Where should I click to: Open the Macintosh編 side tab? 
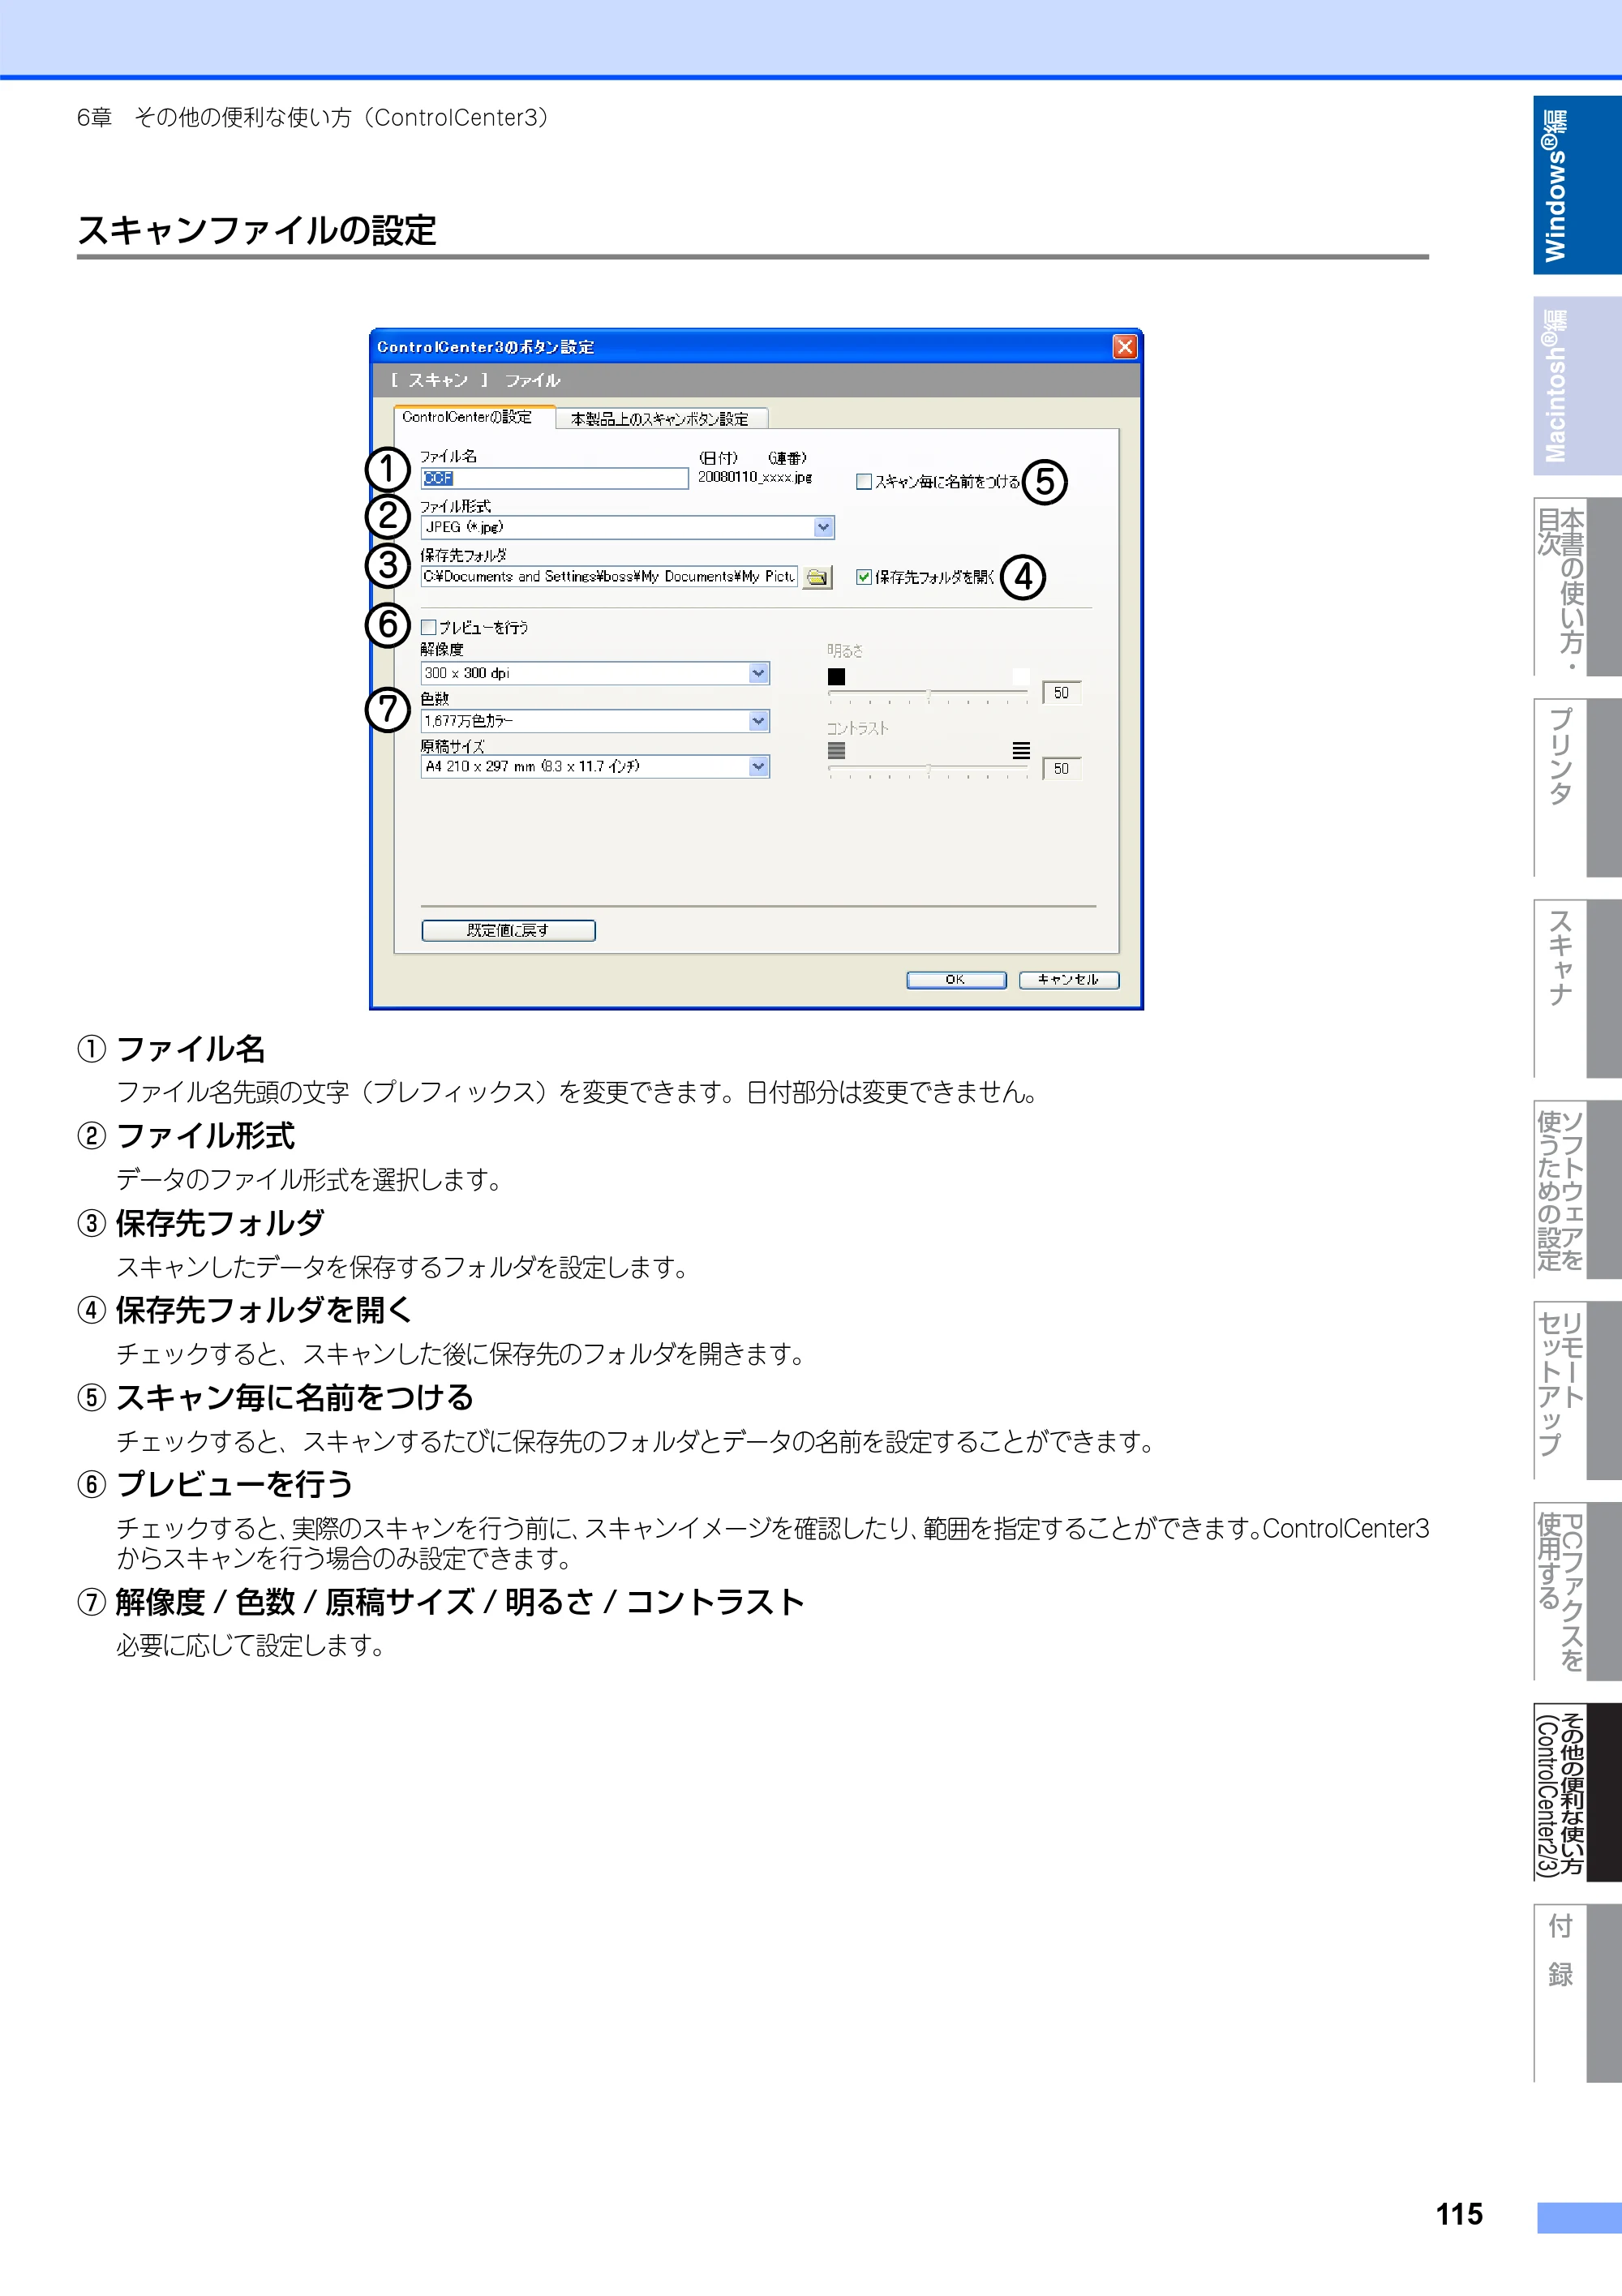coord(1577,386)
